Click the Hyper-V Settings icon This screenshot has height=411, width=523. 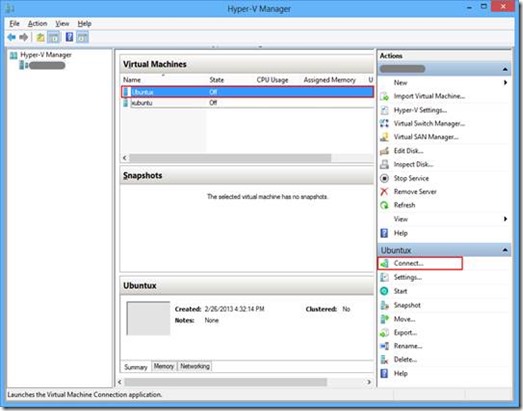[384, 110]
